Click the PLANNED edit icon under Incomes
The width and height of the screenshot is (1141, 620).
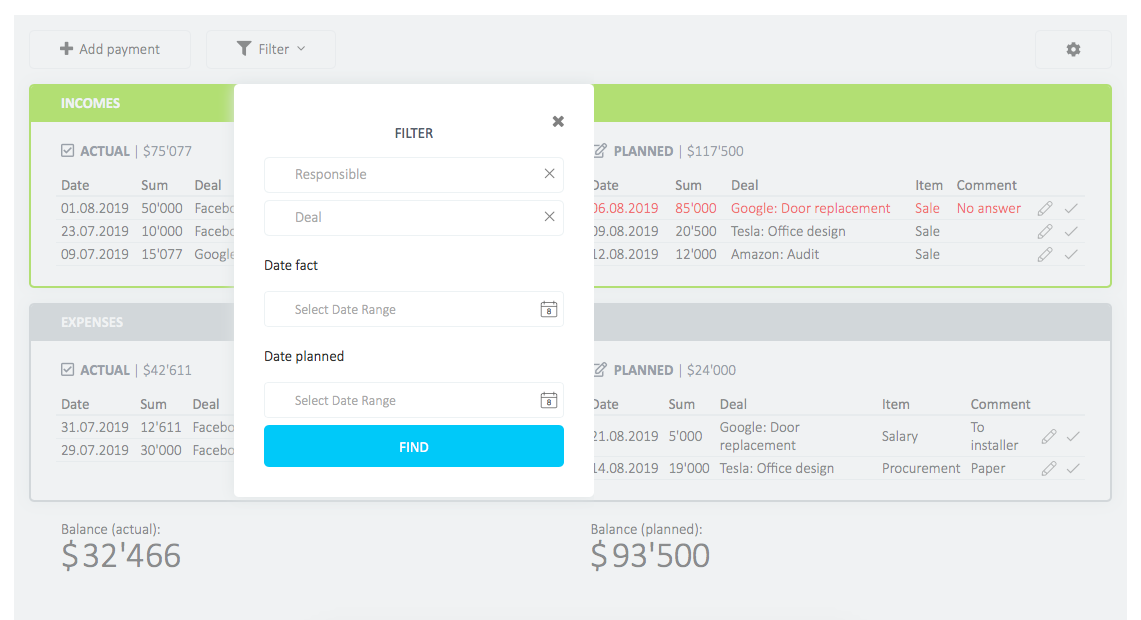[x=600, y=151]
